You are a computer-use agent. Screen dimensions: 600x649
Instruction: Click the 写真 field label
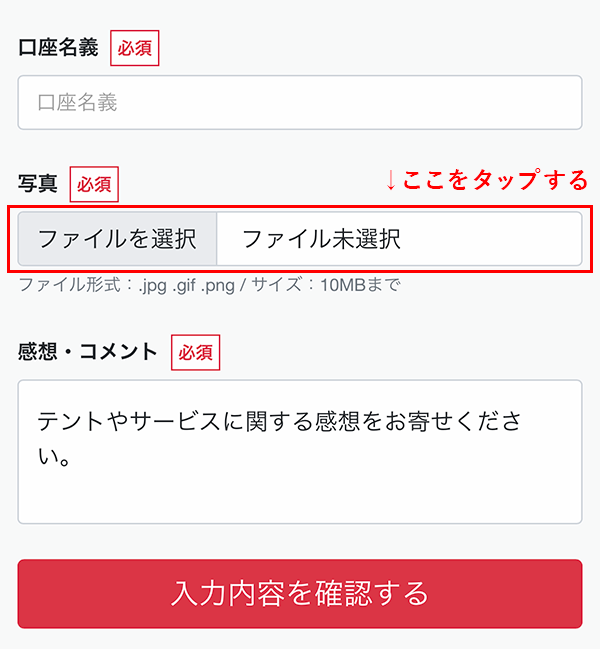pos(38,184)
